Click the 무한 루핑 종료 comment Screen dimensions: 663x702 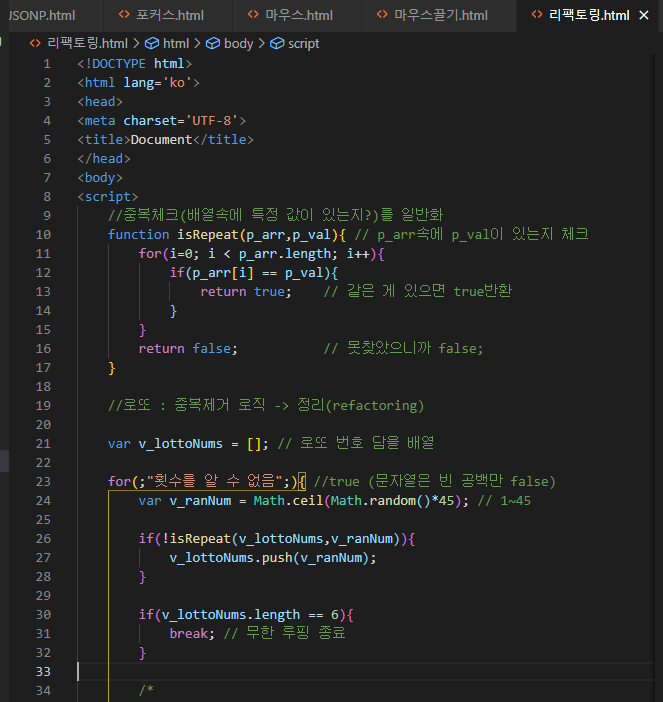[x=284, y=634]
